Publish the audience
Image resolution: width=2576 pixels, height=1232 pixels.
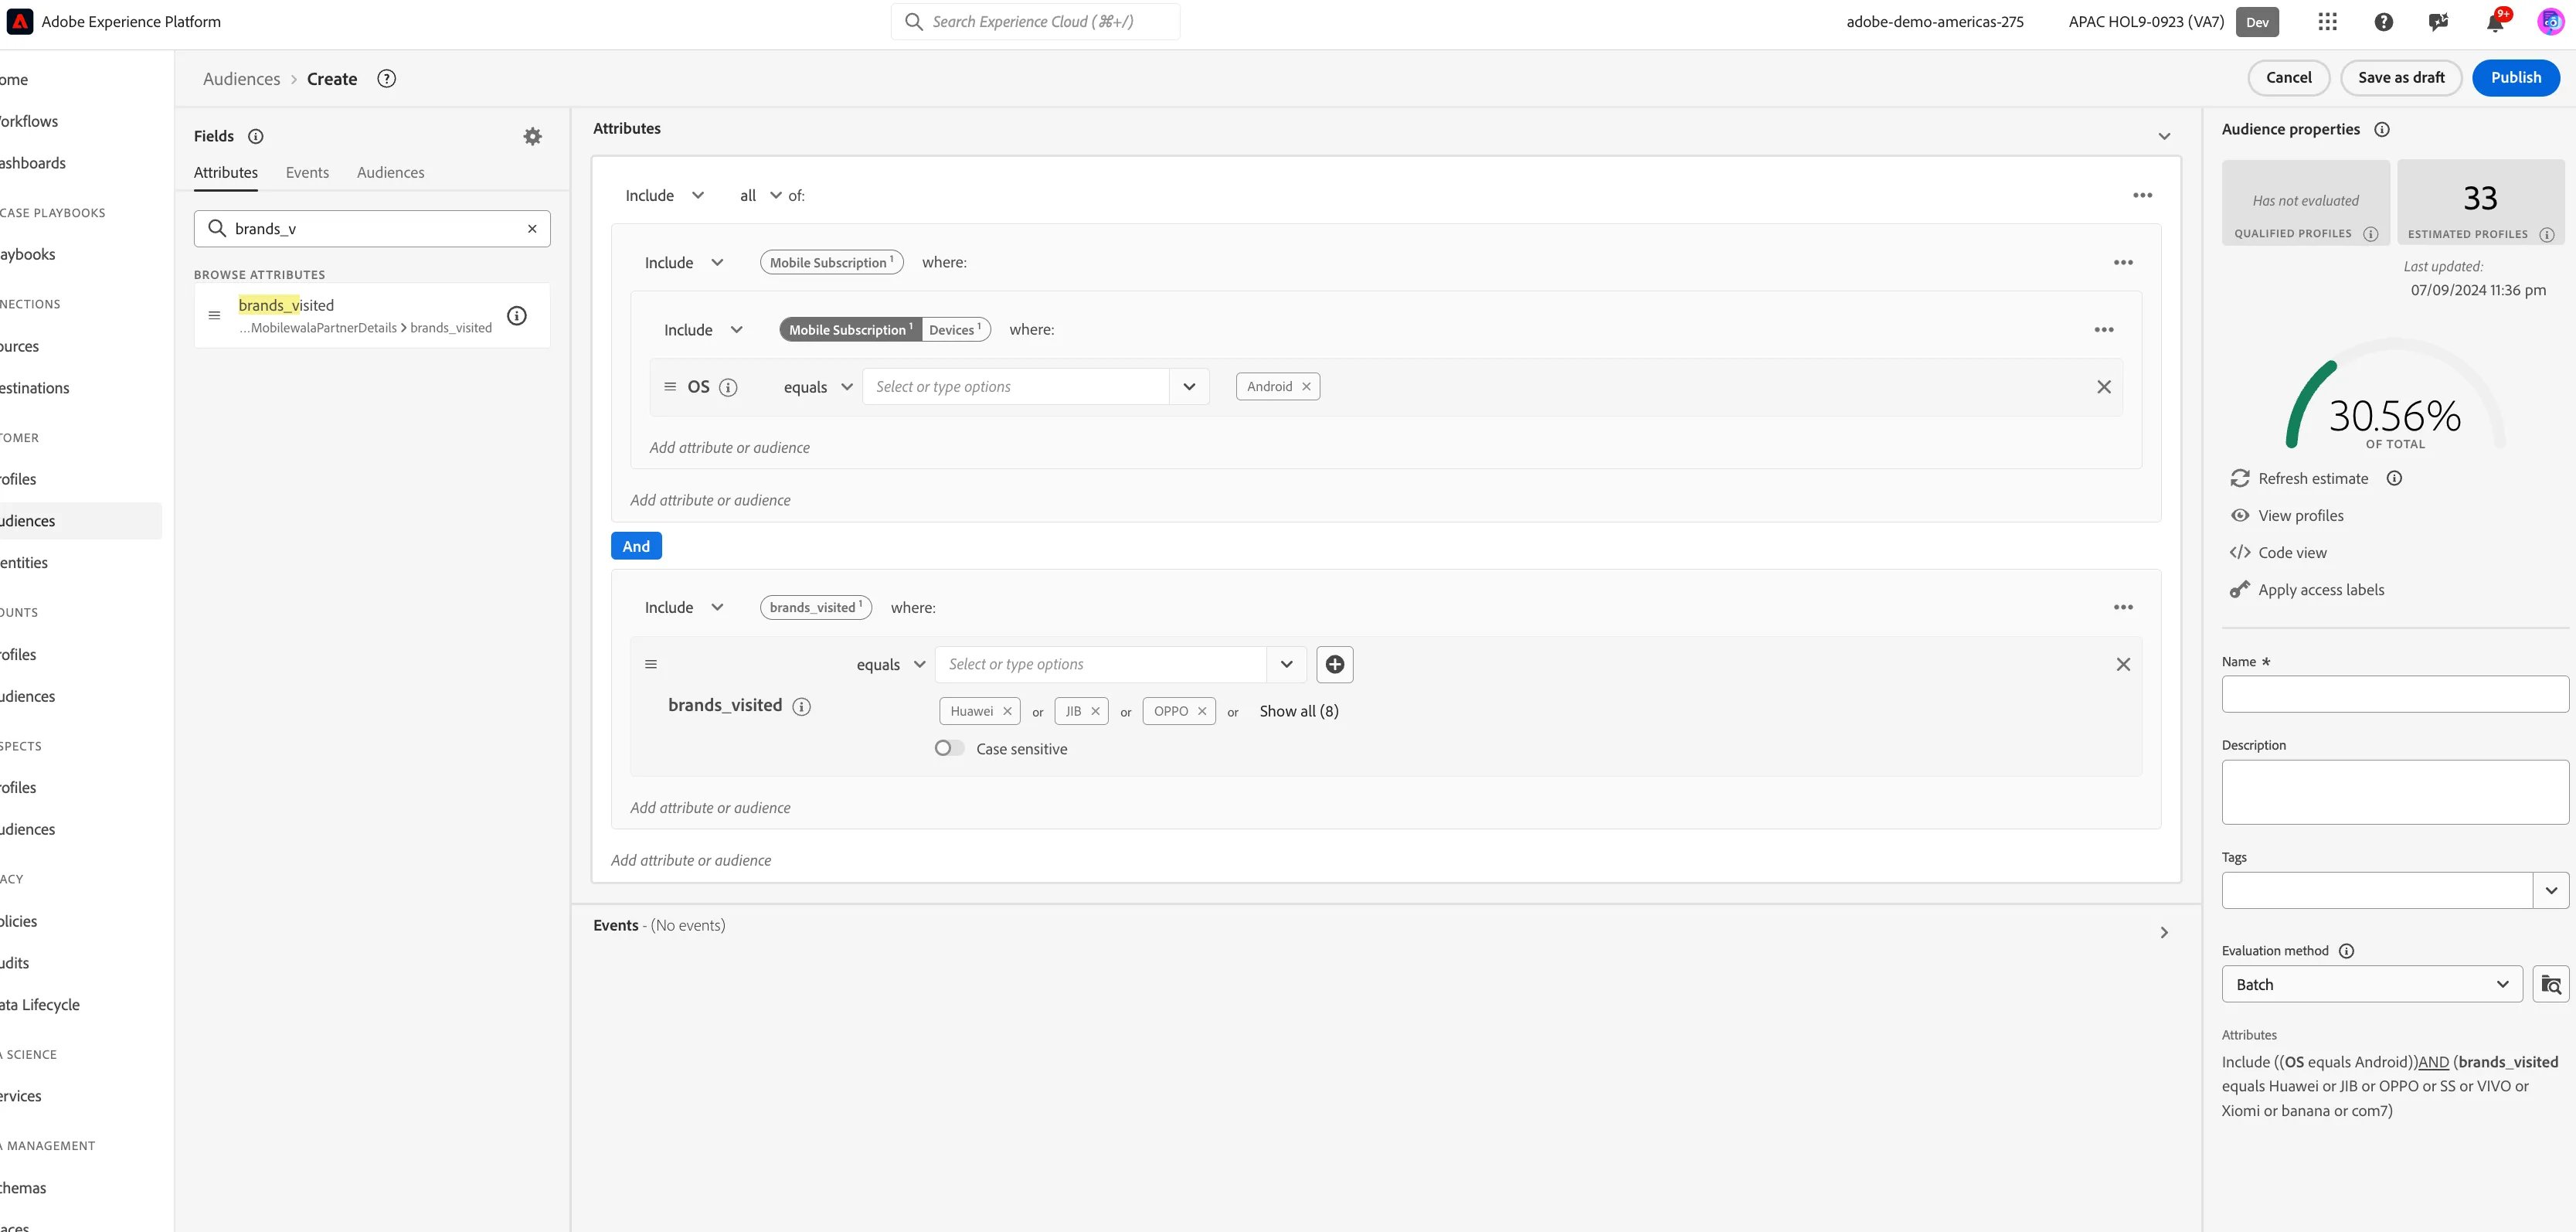pos(2516,78)
